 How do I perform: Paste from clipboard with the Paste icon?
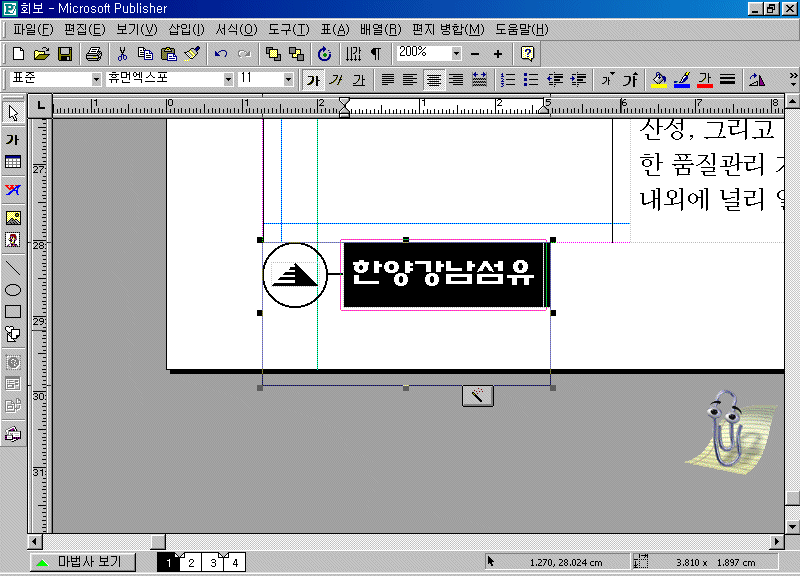[x=168, y=54]
